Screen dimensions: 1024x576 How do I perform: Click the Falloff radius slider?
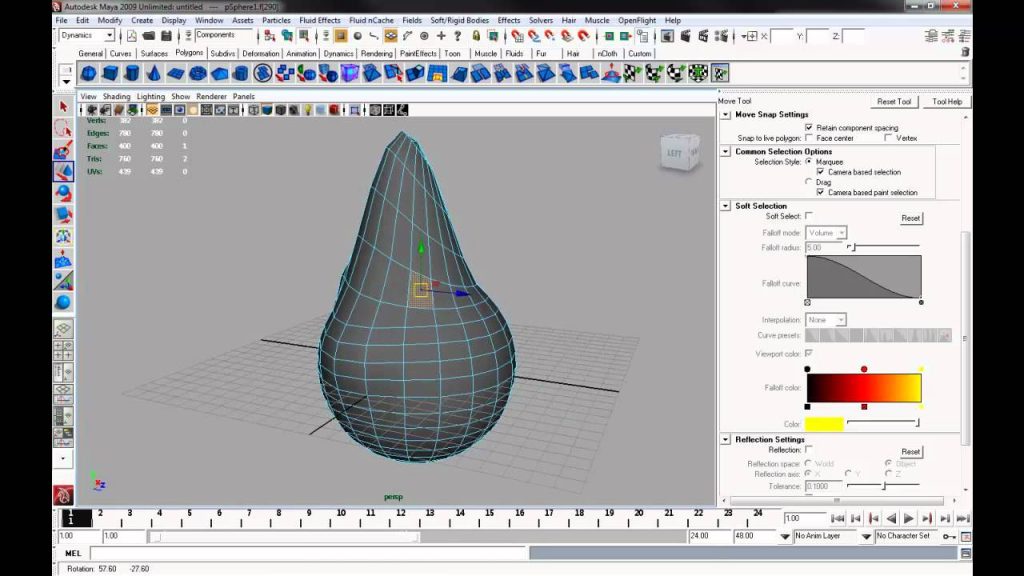coord(883,247)
